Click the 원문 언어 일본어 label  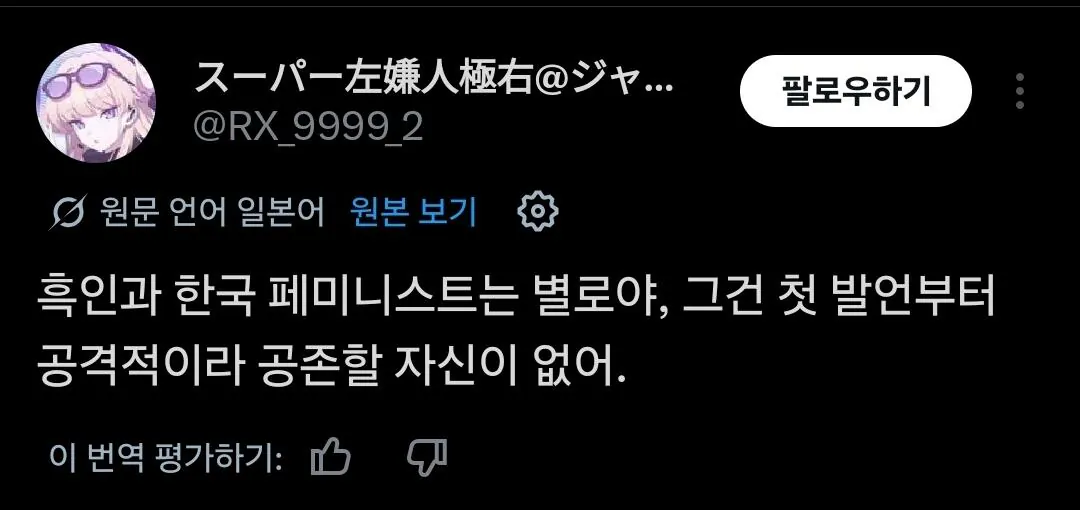coord(212,212)
